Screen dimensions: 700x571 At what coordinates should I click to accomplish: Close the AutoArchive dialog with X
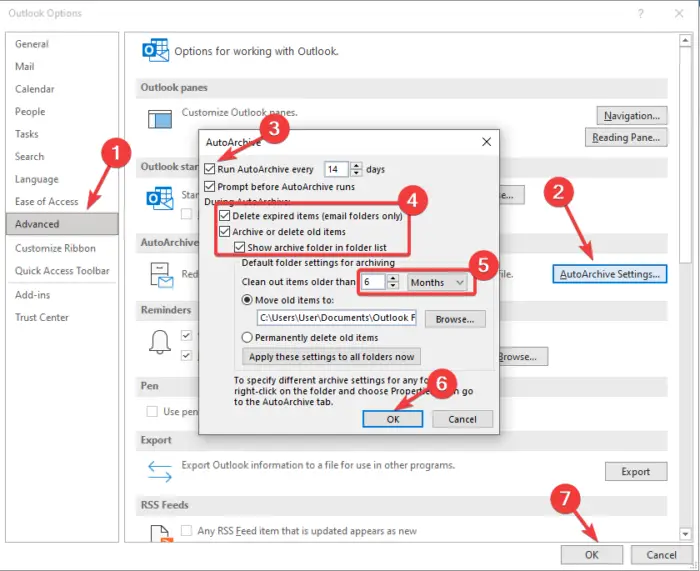tap(487, 142)
